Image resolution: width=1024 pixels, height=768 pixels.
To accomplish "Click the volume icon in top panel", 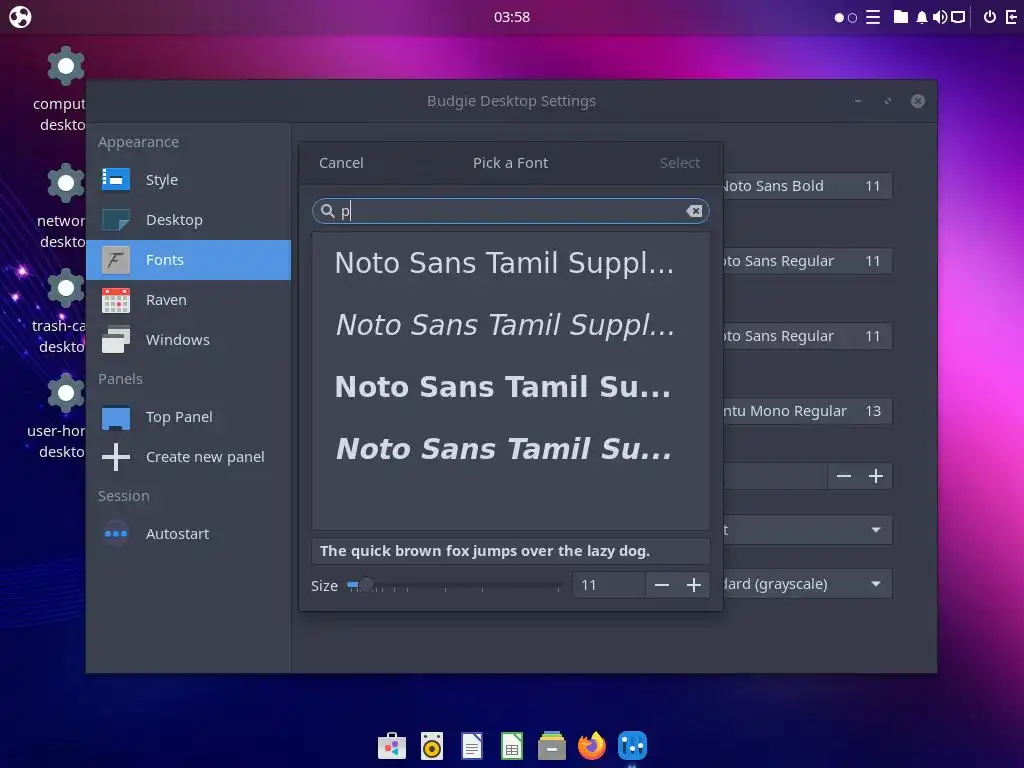I will [x=940, y=17].
